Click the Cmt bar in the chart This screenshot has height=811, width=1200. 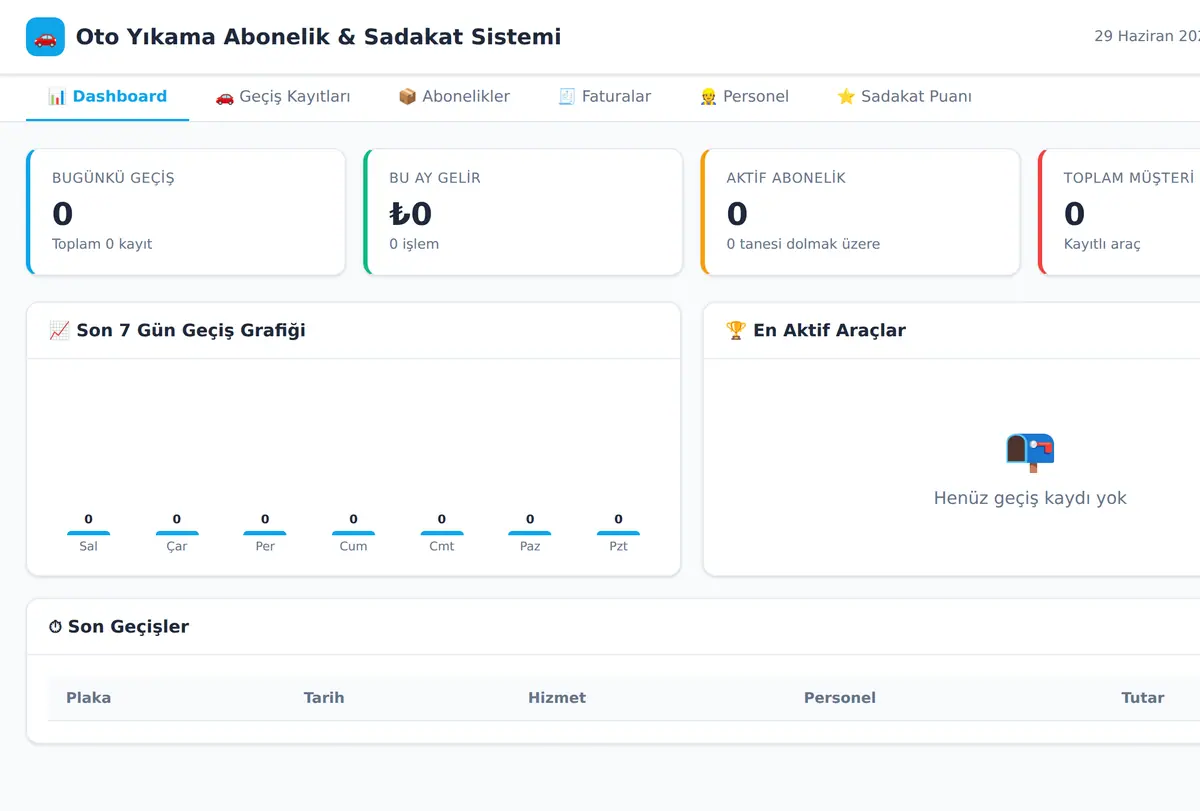(x=442, y=533)
